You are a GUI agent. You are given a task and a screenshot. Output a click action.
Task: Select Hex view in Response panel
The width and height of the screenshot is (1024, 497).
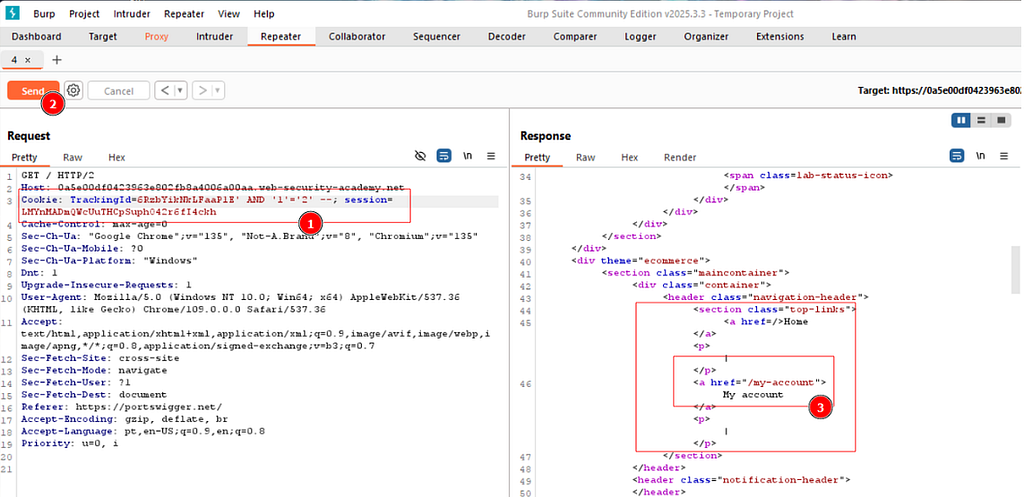630,157
